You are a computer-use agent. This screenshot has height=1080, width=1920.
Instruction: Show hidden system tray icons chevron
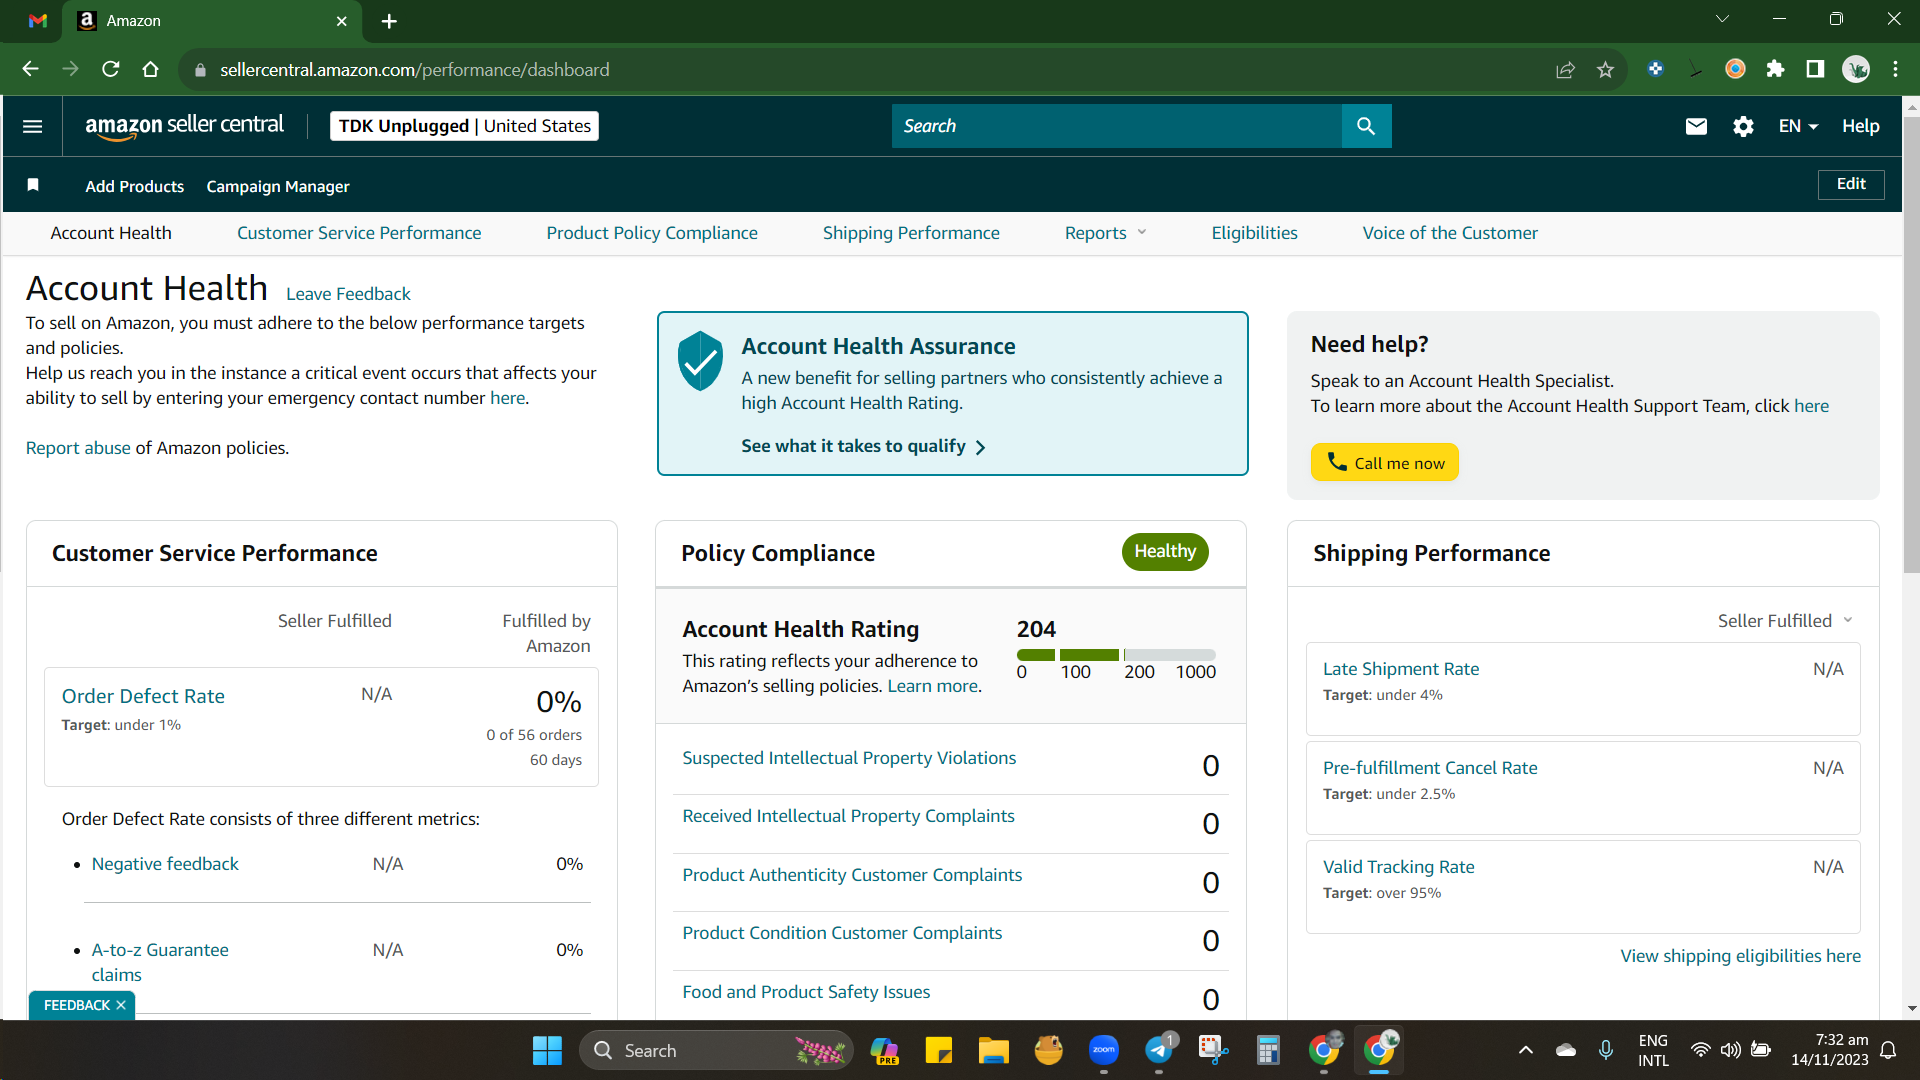[x=1526, y=1050]
